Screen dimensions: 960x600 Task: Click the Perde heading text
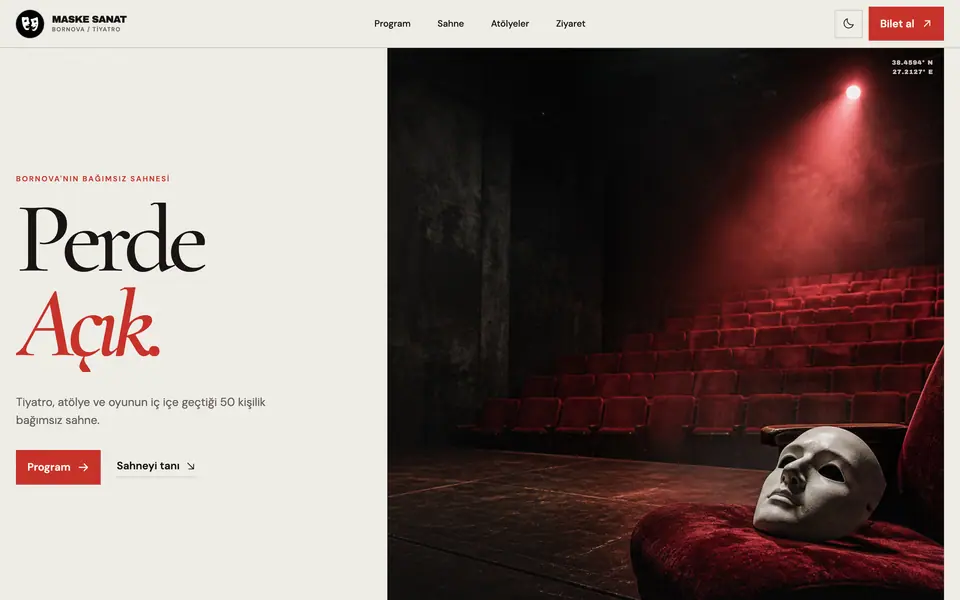point(112,238)
